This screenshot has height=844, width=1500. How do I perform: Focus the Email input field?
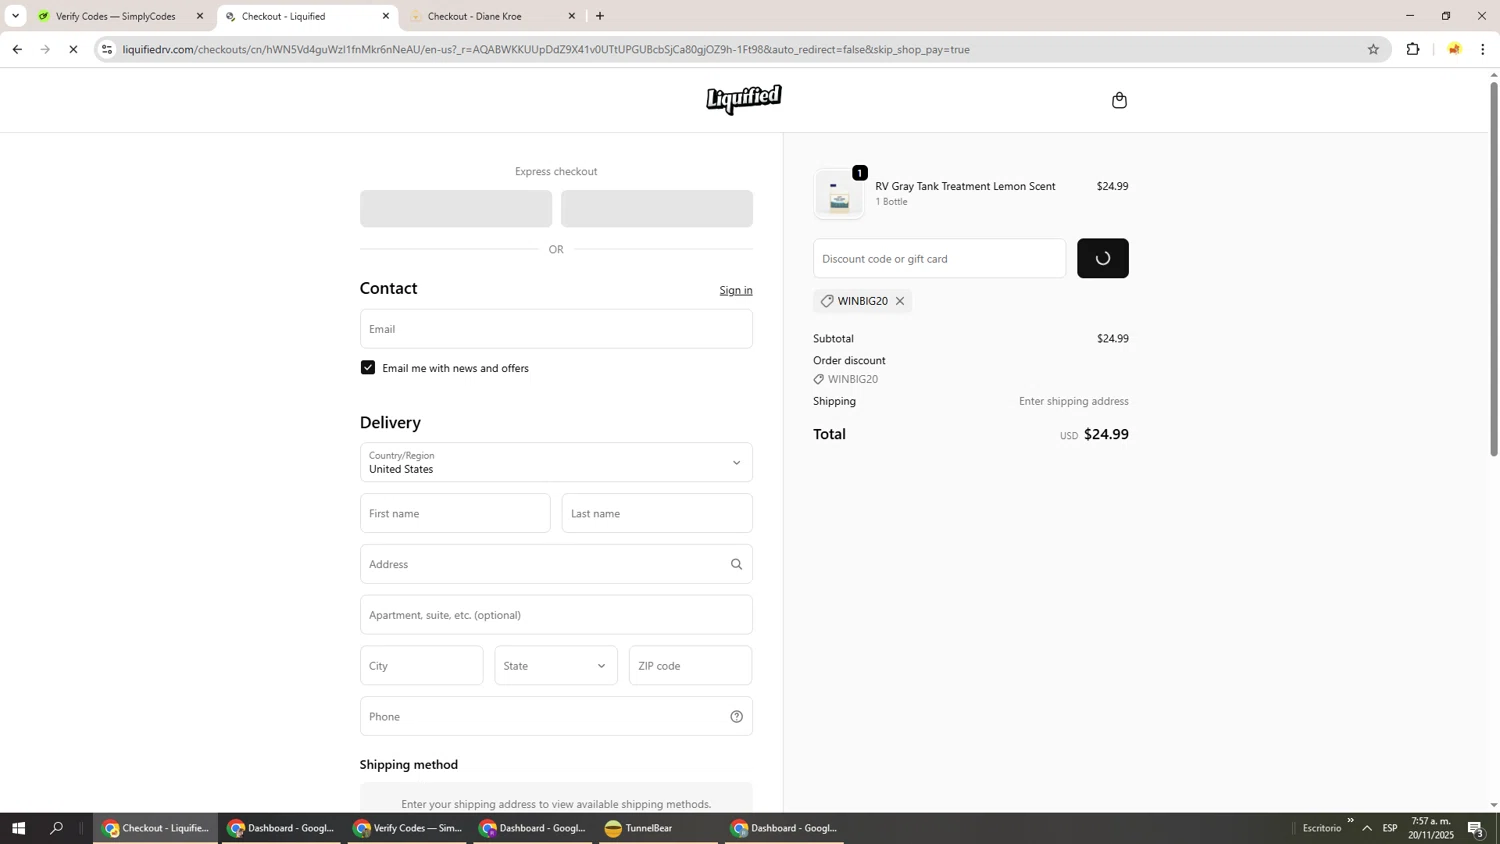click(x=556, y=329)
